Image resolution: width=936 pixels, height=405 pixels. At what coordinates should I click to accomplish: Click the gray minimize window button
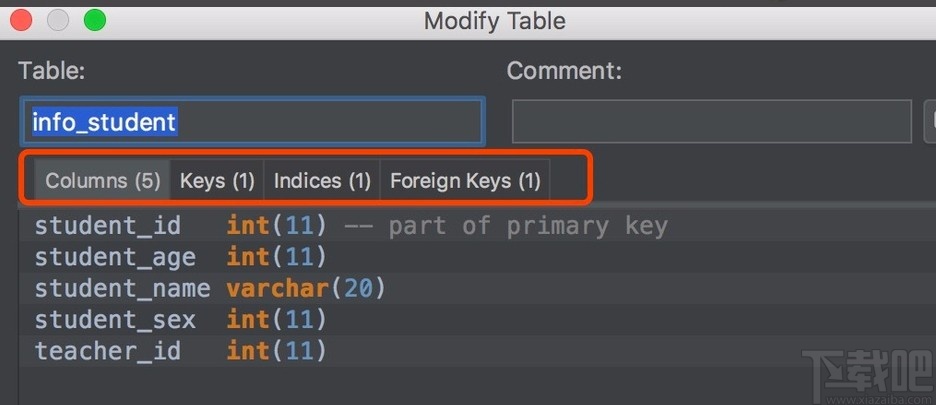tap(58, 19)
